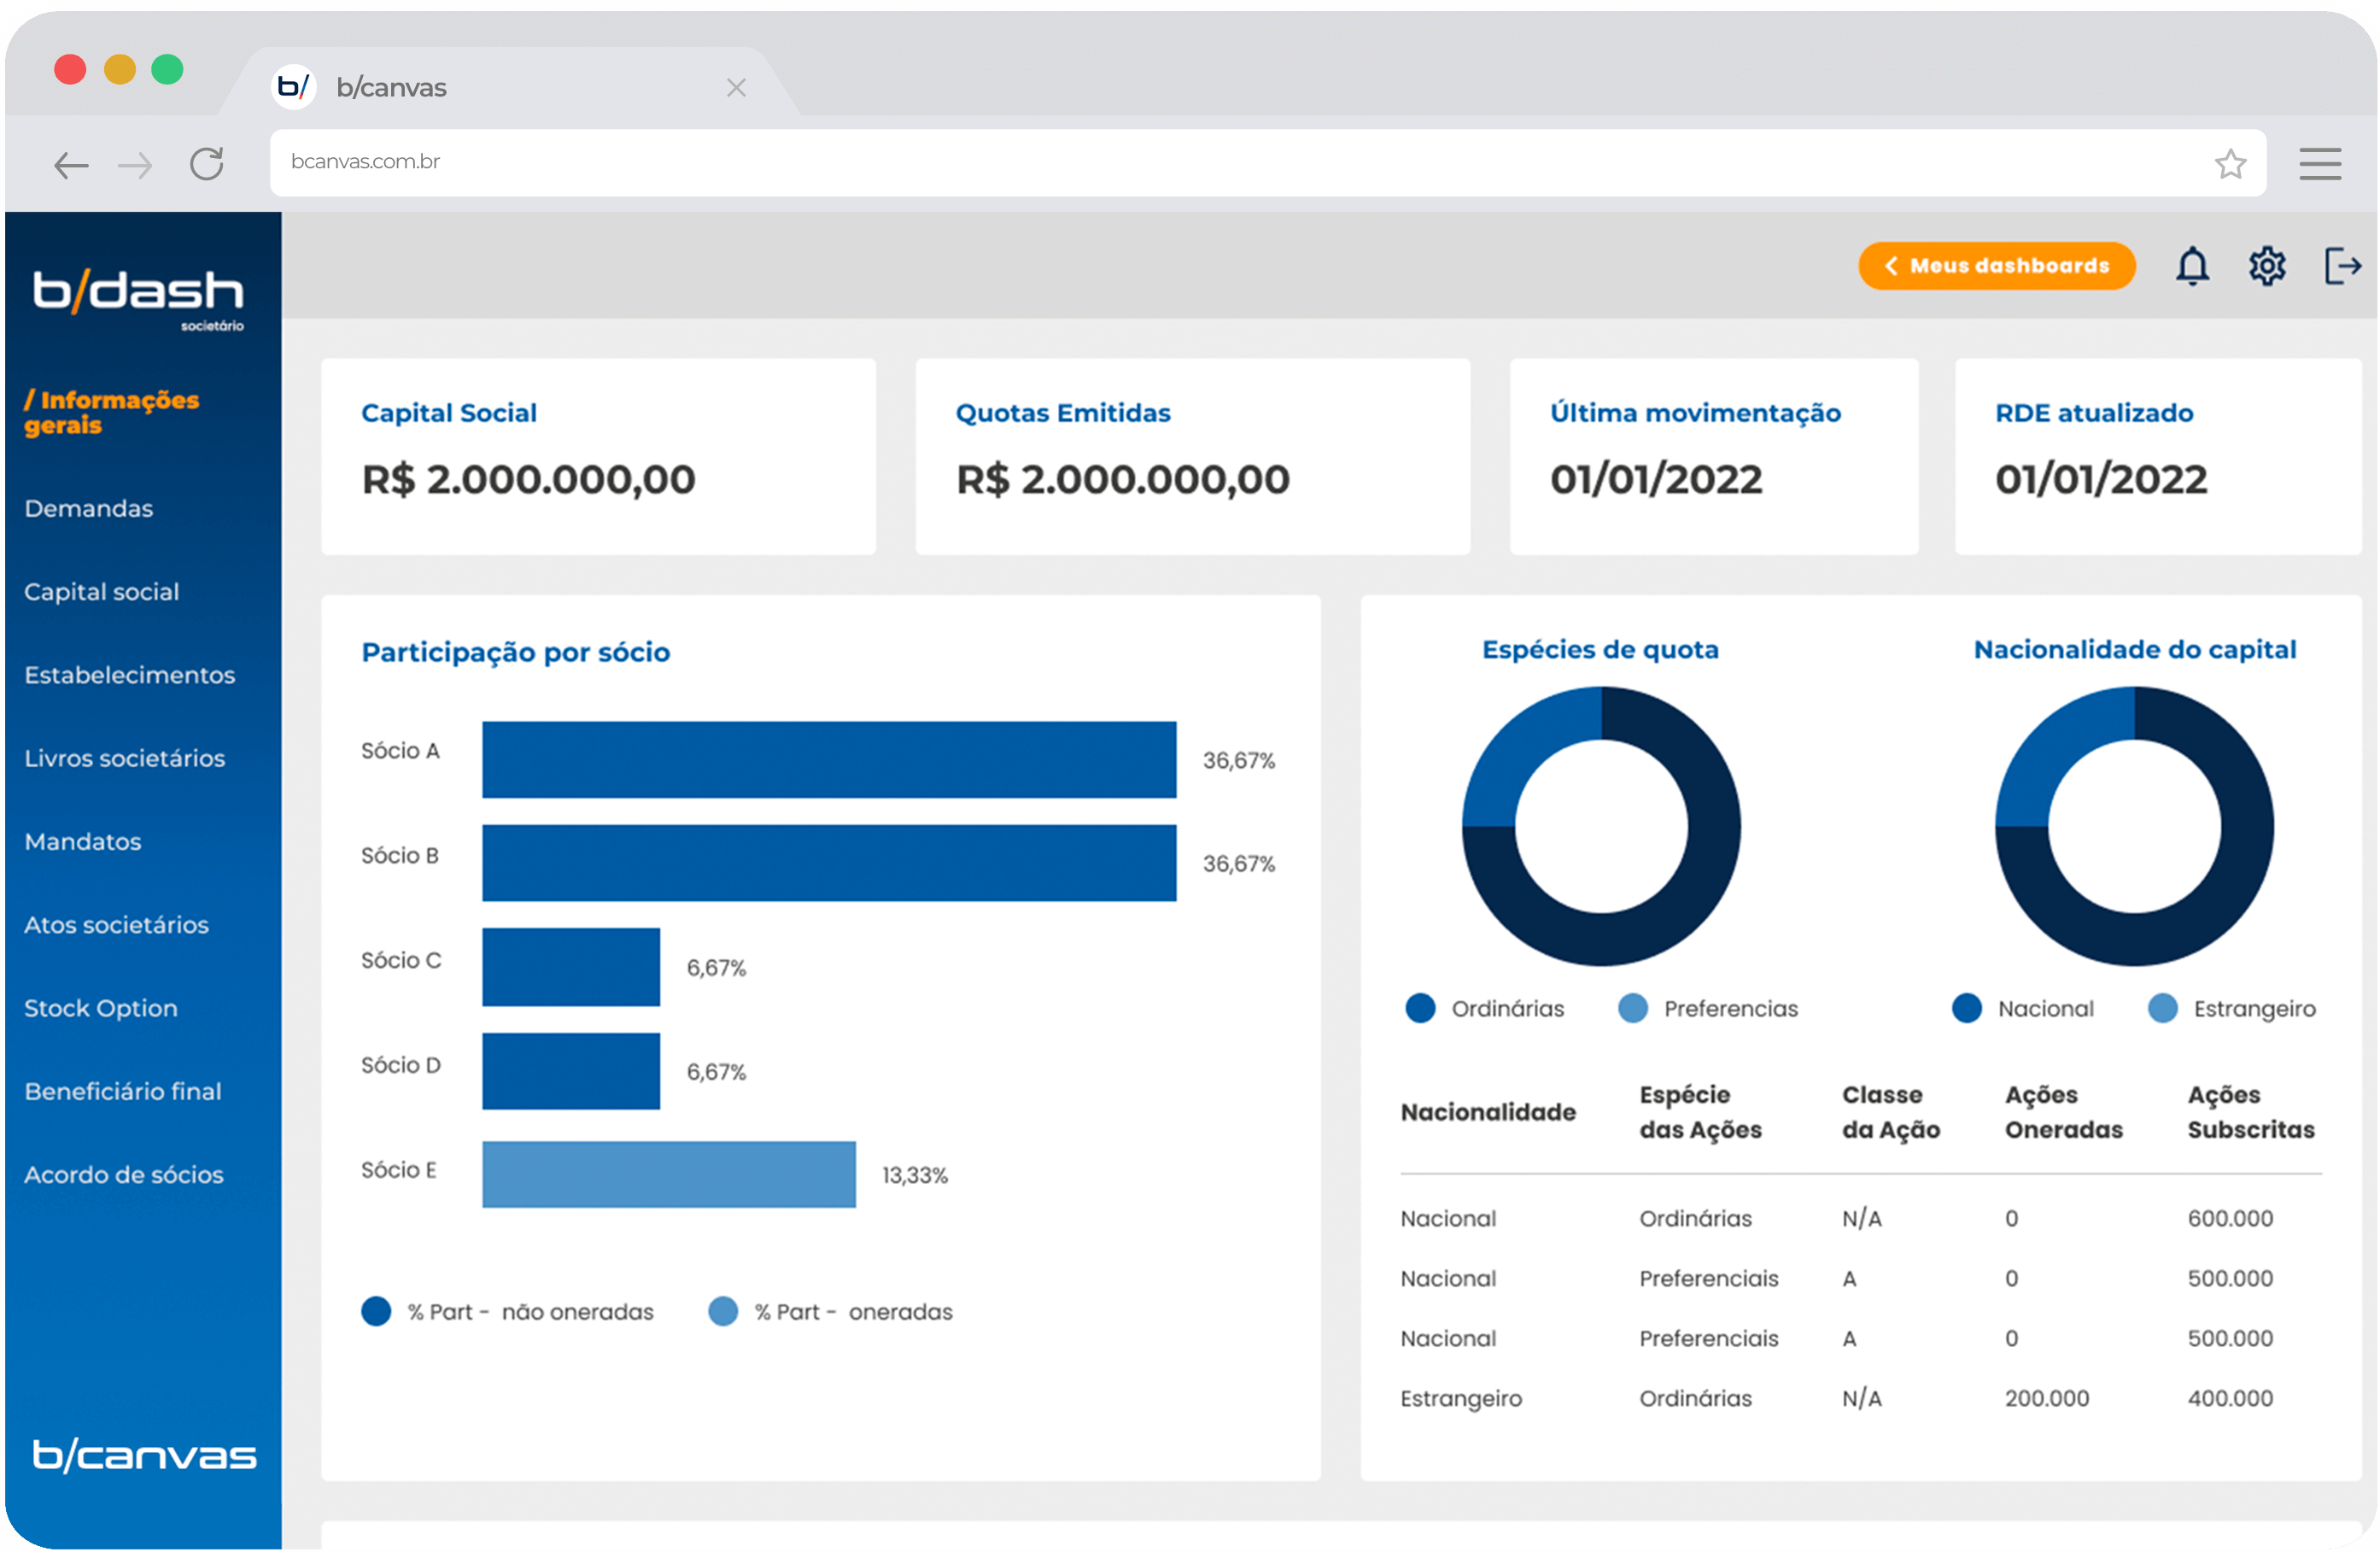Click the Última movimentação card
The width and height of the screenshot is (2380, 1552).
1713,456
